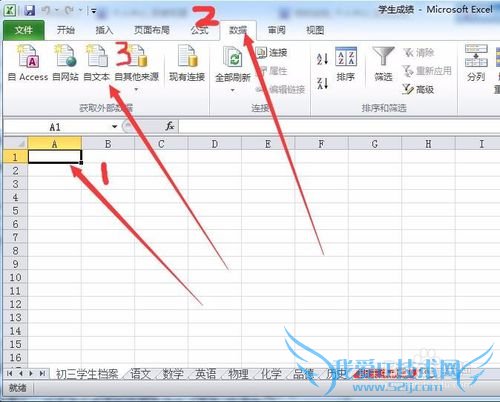Expand the 自其他来源 dropdown arrow

(x=136, y=89)
